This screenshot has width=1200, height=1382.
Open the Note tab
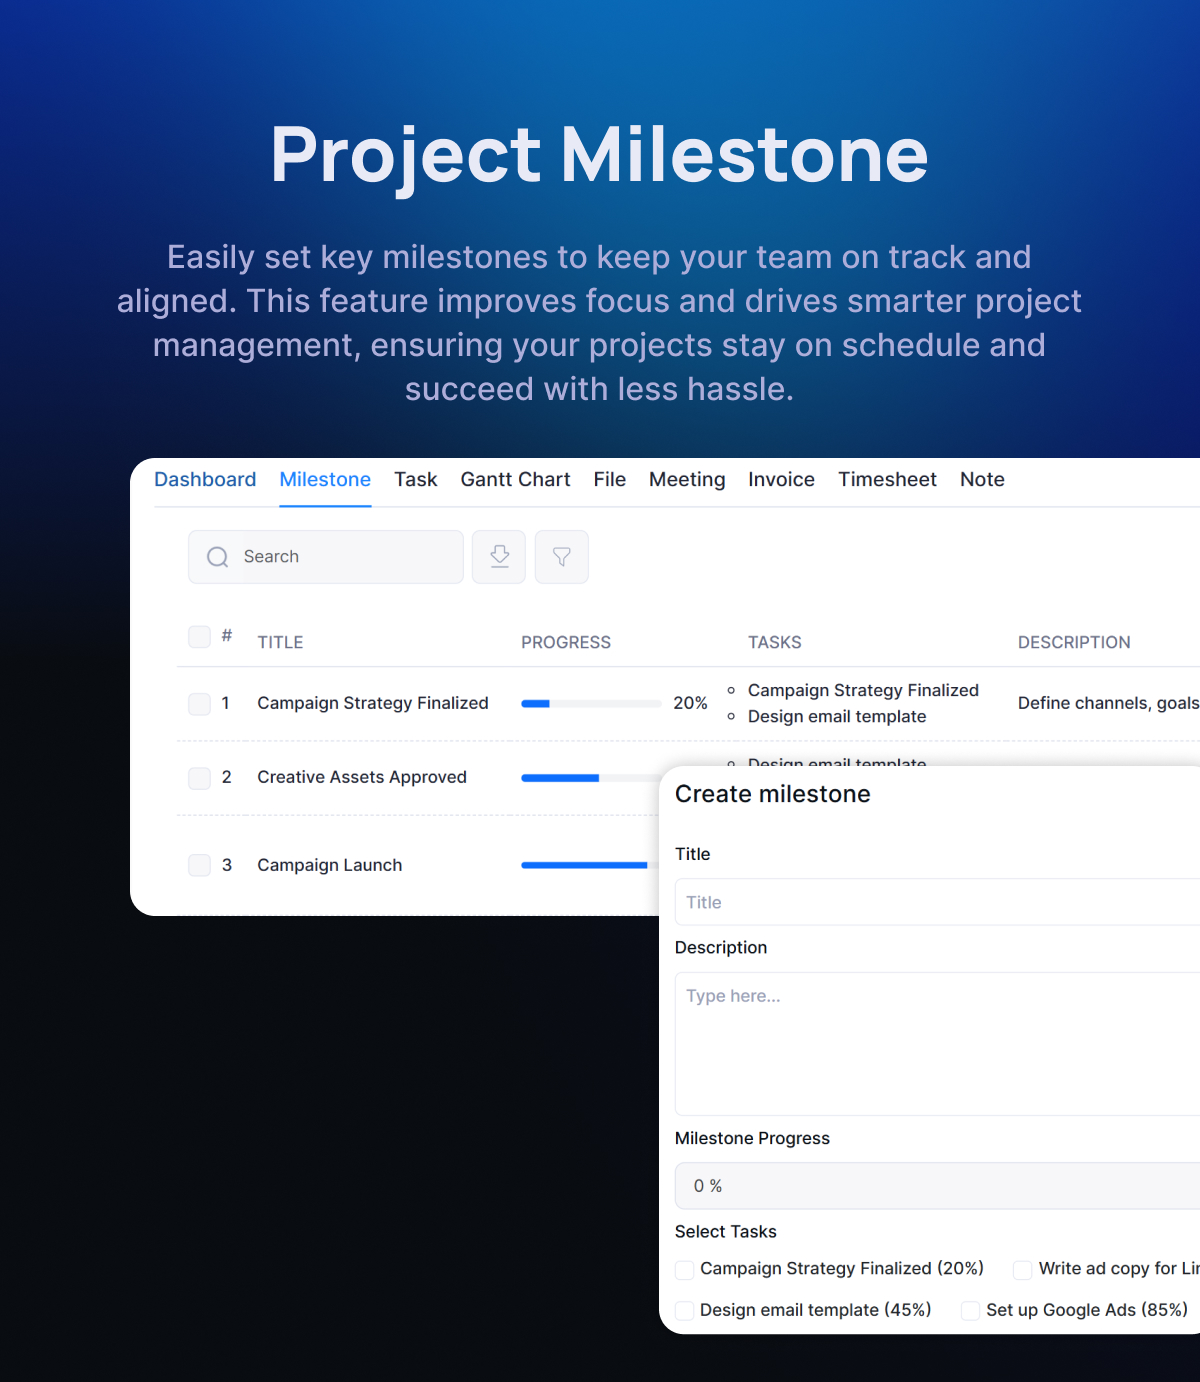(981, 479)
